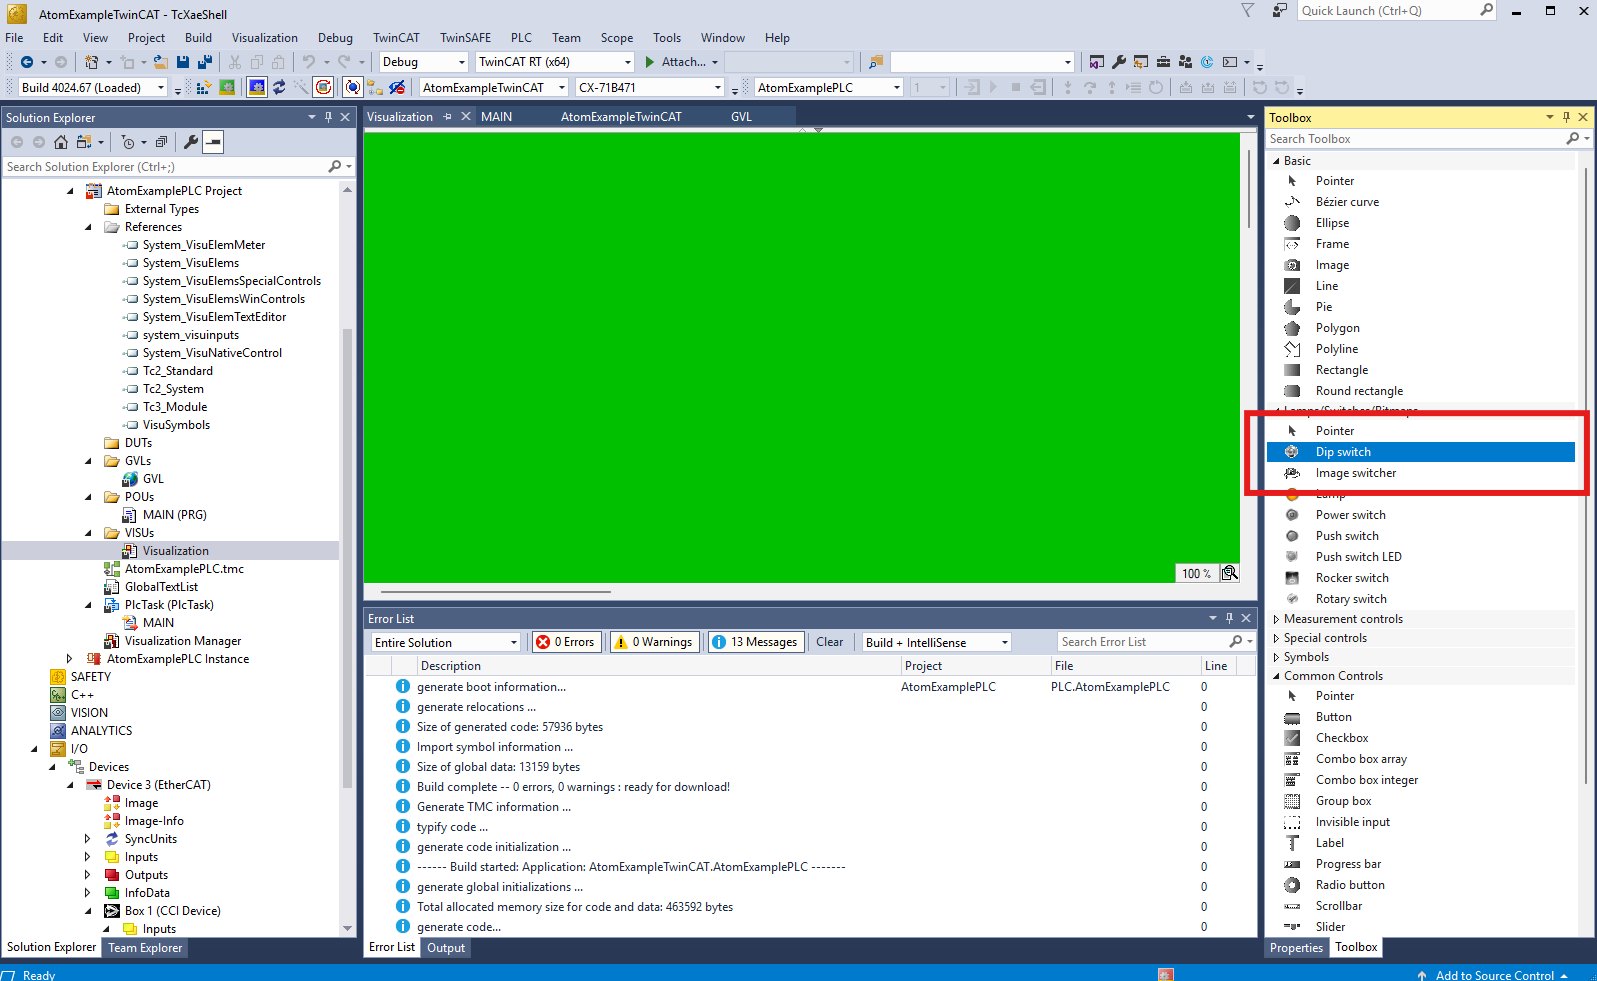
Task: Click the green Restart TwinCAT run mode icon
Action: coord(227,88)
